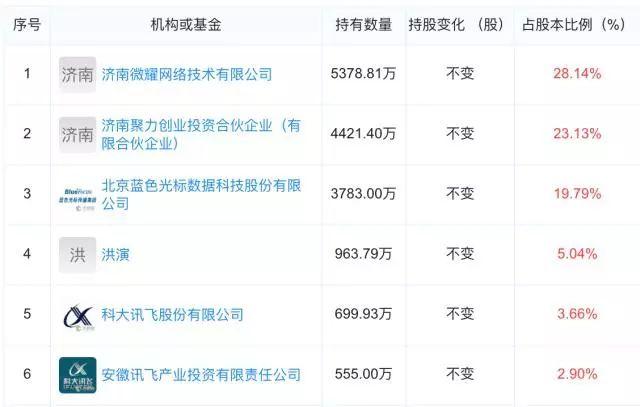Click the green 科大讯飞 logo in row 6
Viewport: 640px width, 407px height.
point(78,374)
